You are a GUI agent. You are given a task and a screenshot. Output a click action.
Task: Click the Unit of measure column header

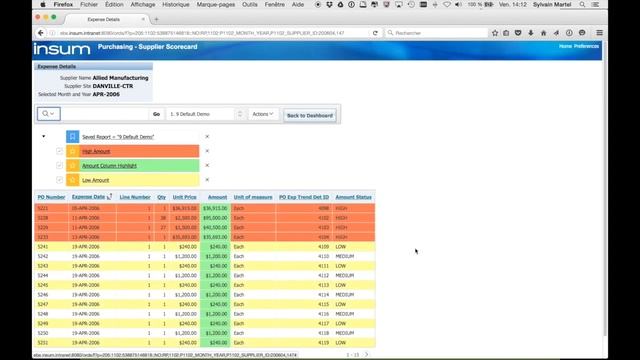[253, 197]
